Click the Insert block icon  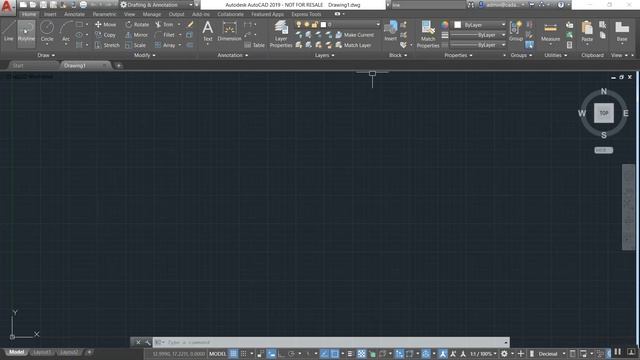[x=391, y=31]
